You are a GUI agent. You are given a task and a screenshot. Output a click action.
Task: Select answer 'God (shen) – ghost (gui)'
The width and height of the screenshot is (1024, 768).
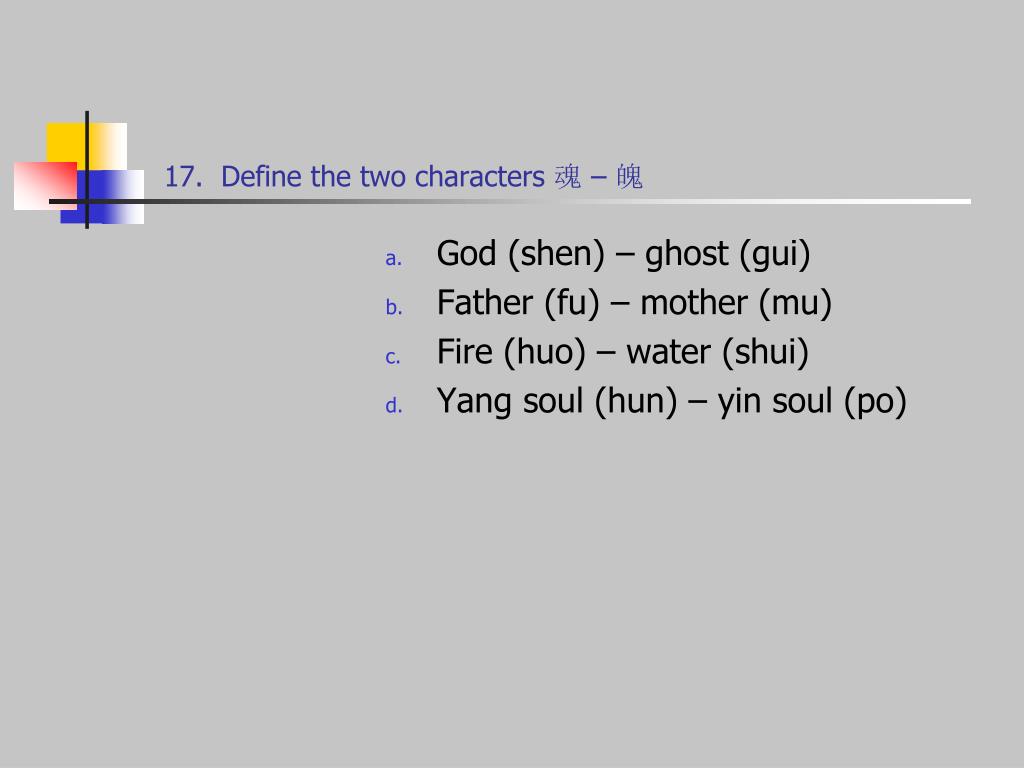coord(623,254)
